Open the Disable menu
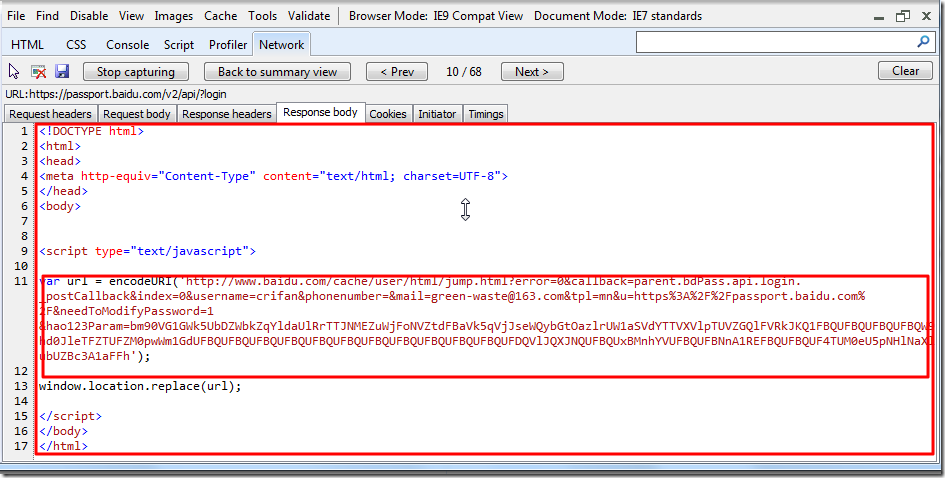945x478 pixels. pos(89,16)
